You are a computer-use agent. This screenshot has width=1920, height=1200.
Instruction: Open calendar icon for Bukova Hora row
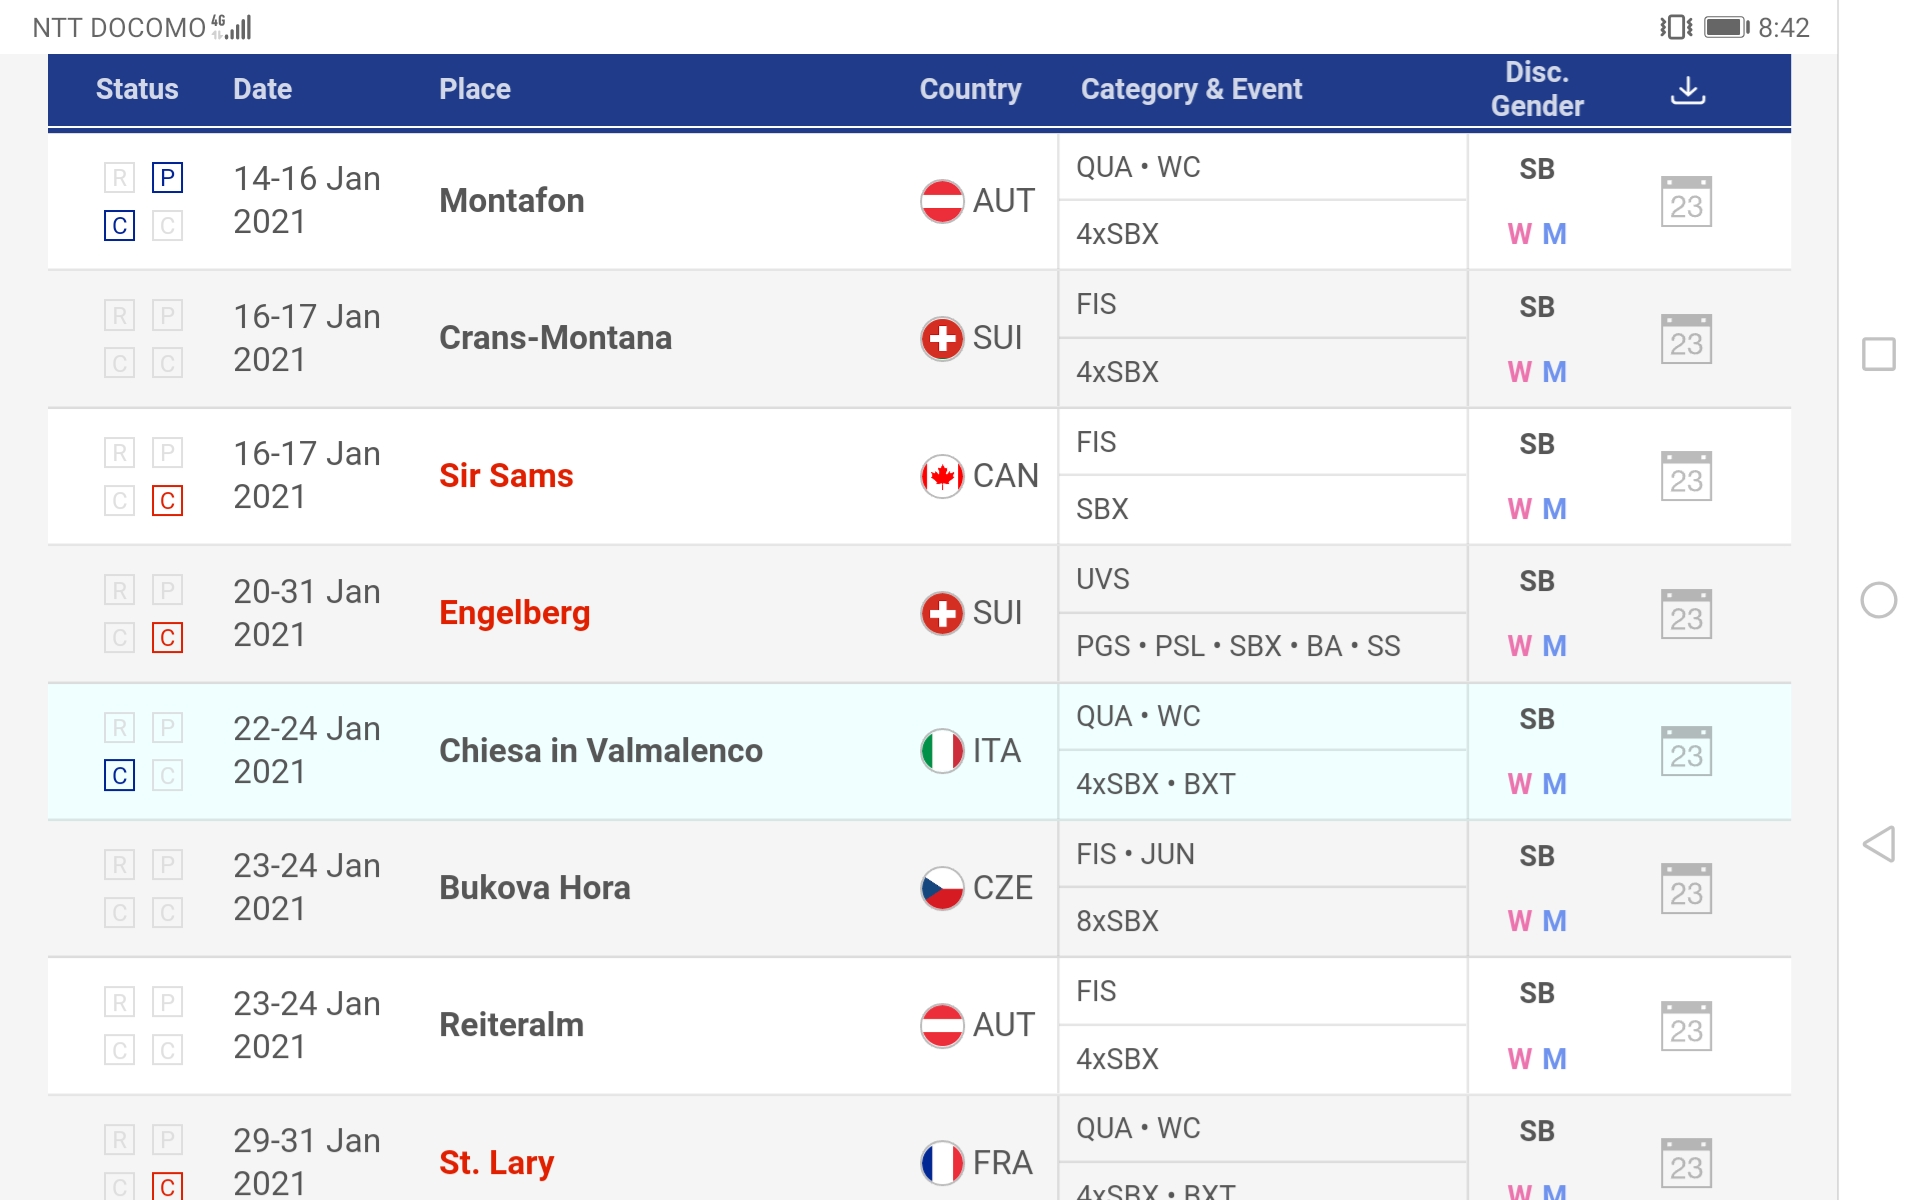pos(1686,889)
